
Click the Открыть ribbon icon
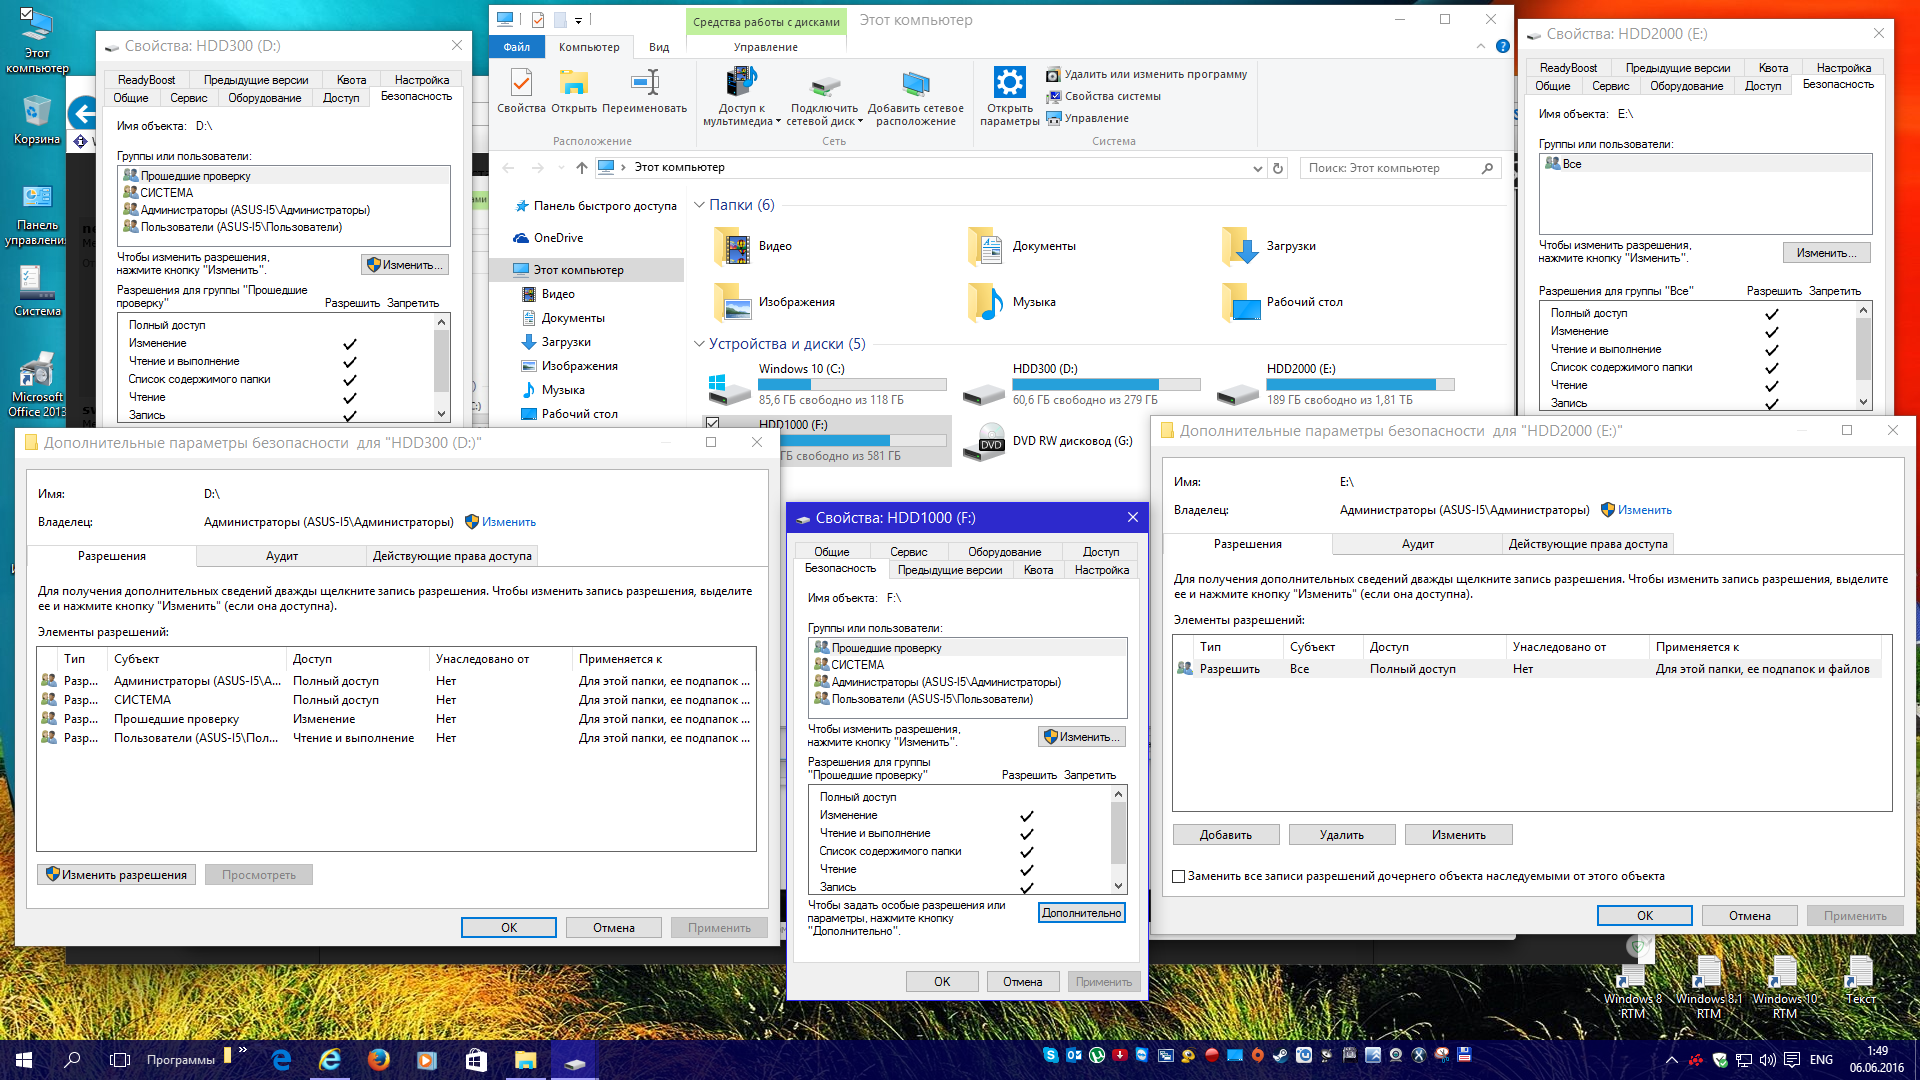point(574,91)
